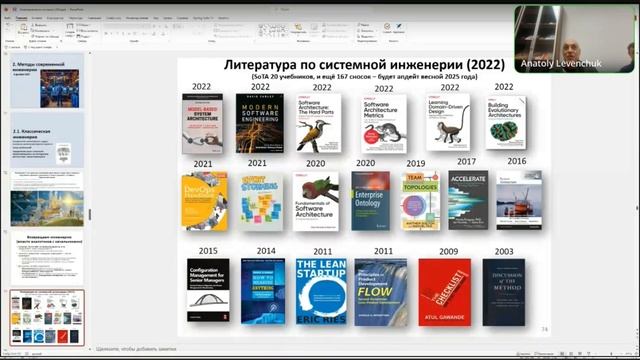640x360 pixels.
Task: Select 'Software Architecture: The Hard Parts' cover
Action: pyautogui.click(x=318, y=123)
